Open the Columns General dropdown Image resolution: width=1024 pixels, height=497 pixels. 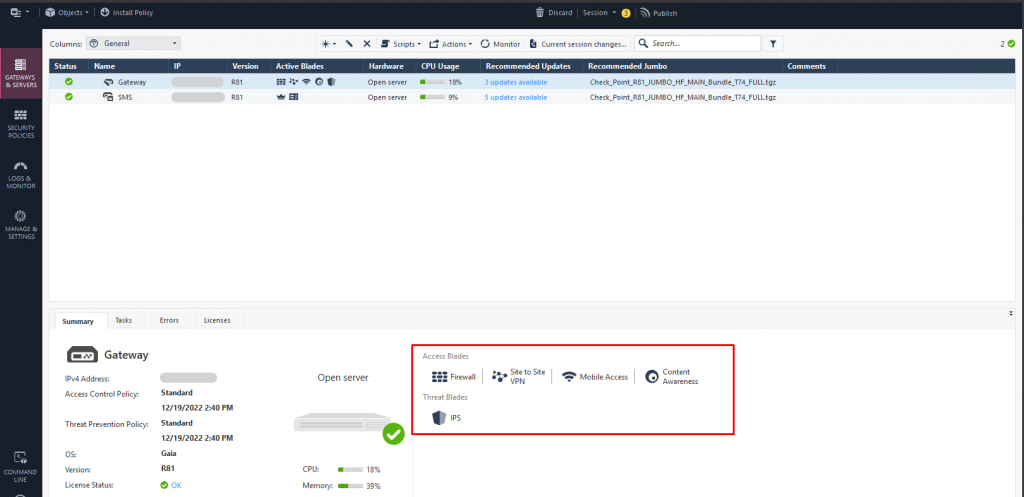click(133, 44)
